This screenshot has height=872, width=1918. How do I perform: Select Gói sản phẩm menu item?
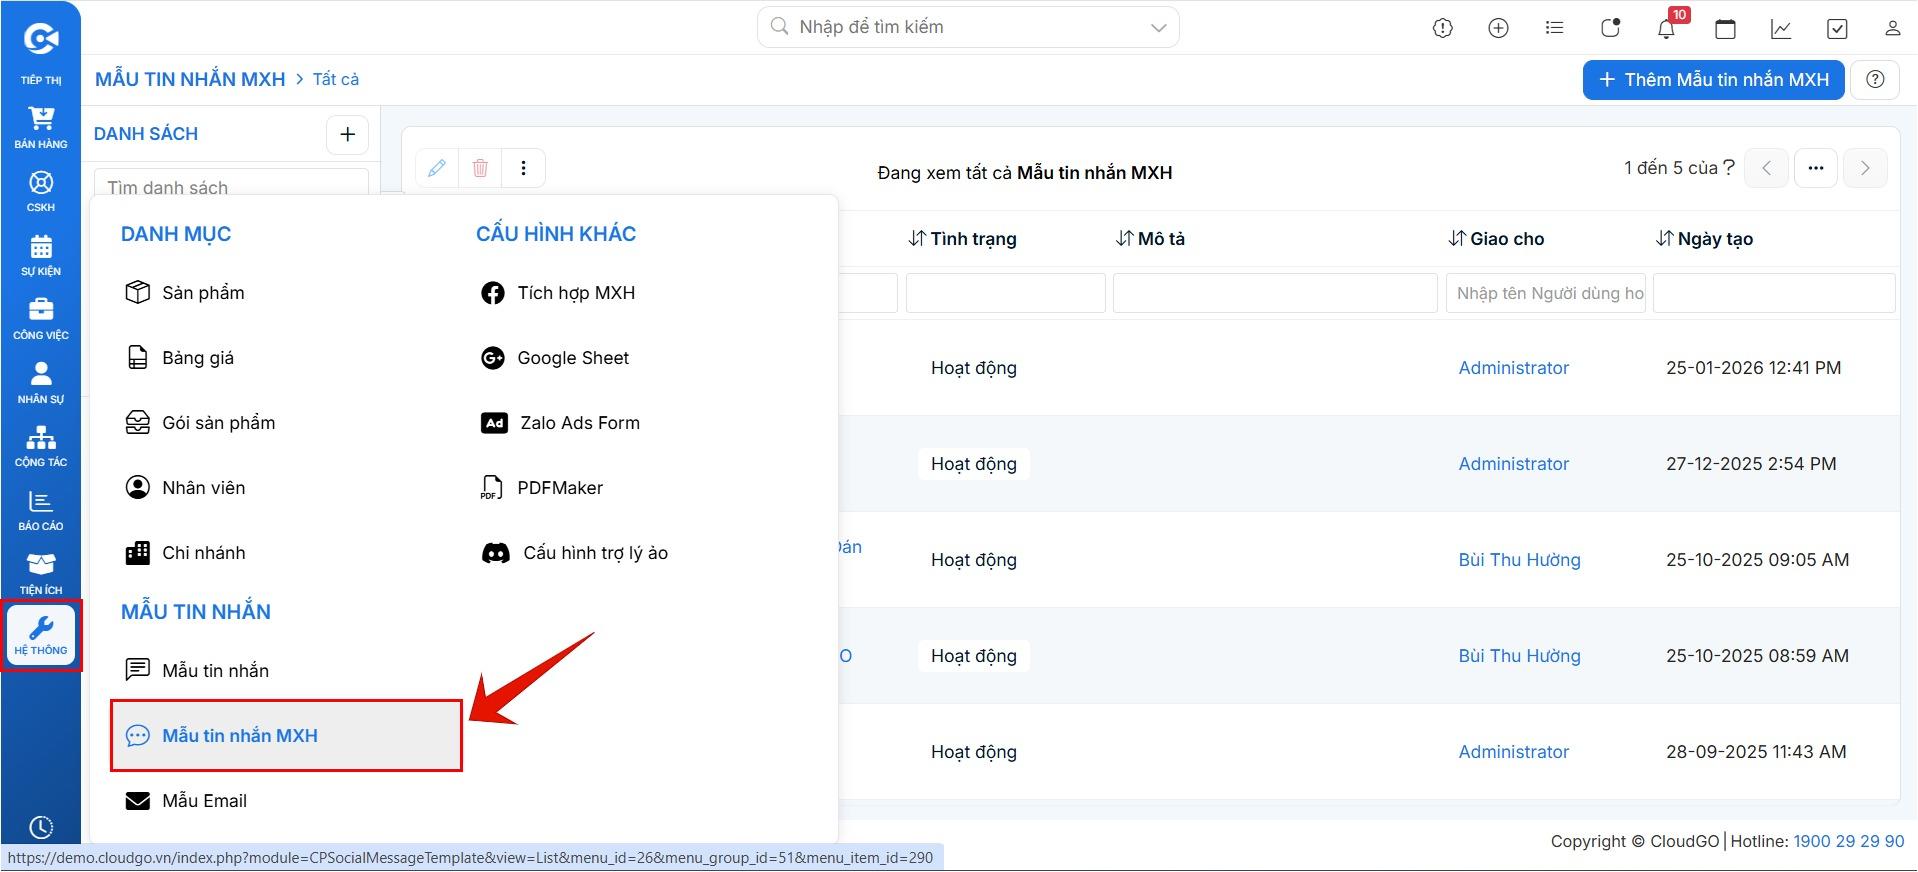[200, 423]
